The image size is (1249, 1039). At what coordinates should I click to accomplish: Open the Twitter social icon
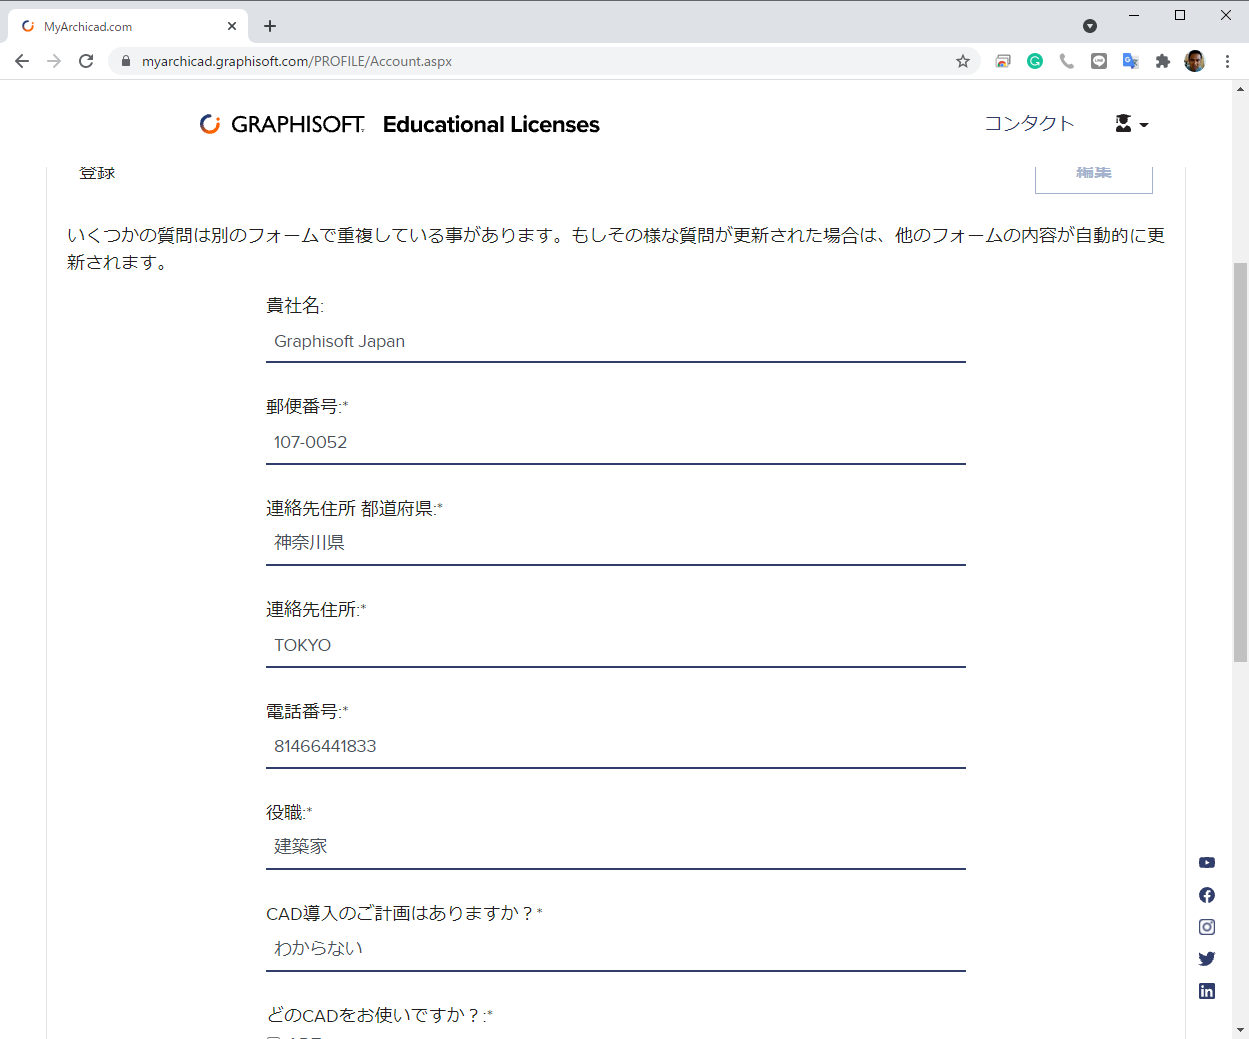point(1207,959)
